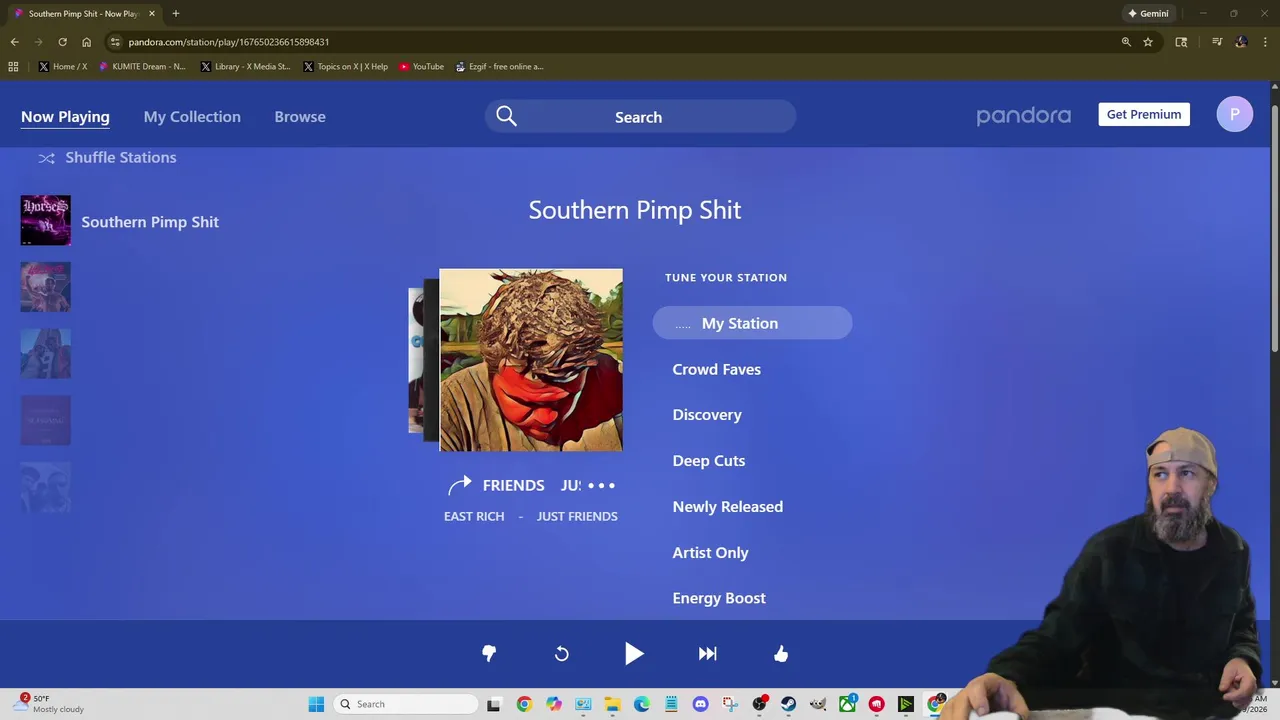This screenshot has width=1280, height=720.
Task: Click the browser back arrow
Action: pos(14,42)
